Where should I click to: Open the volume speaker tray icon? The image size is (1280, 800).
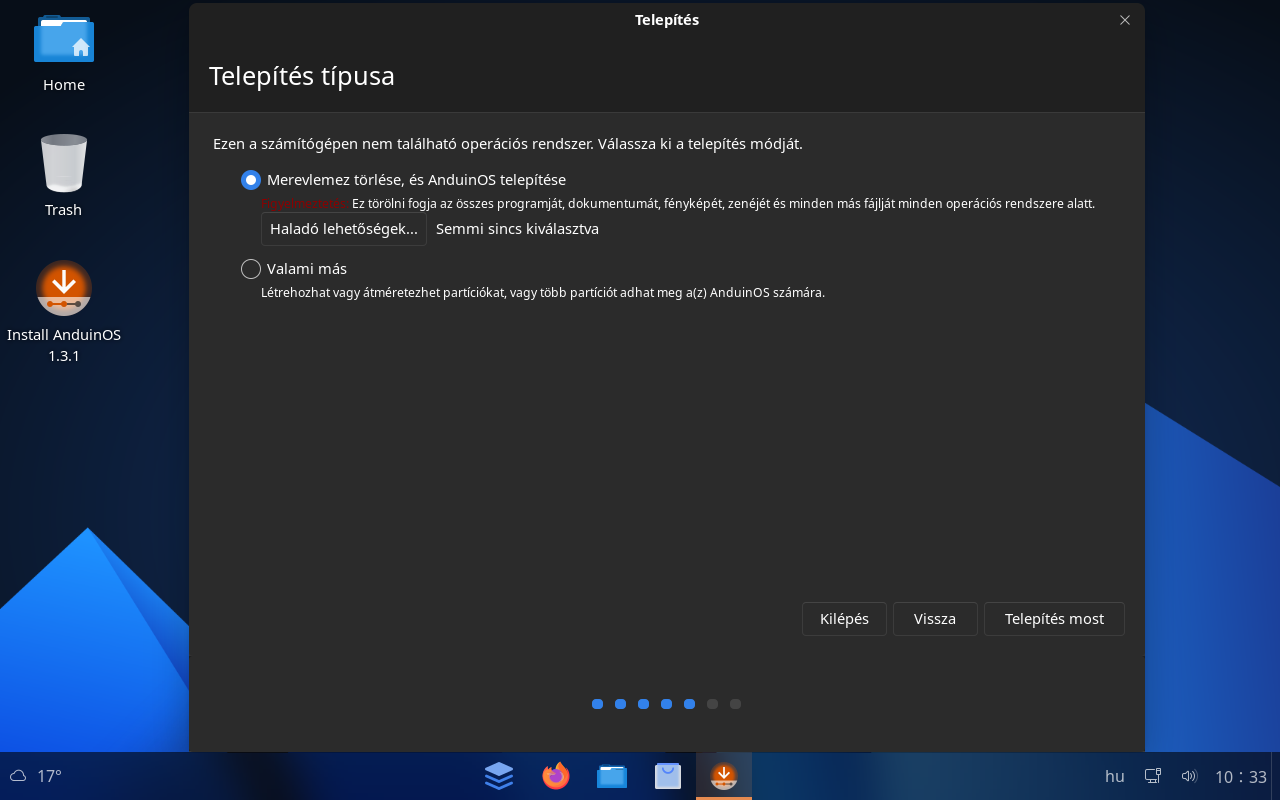(1189, 776)
